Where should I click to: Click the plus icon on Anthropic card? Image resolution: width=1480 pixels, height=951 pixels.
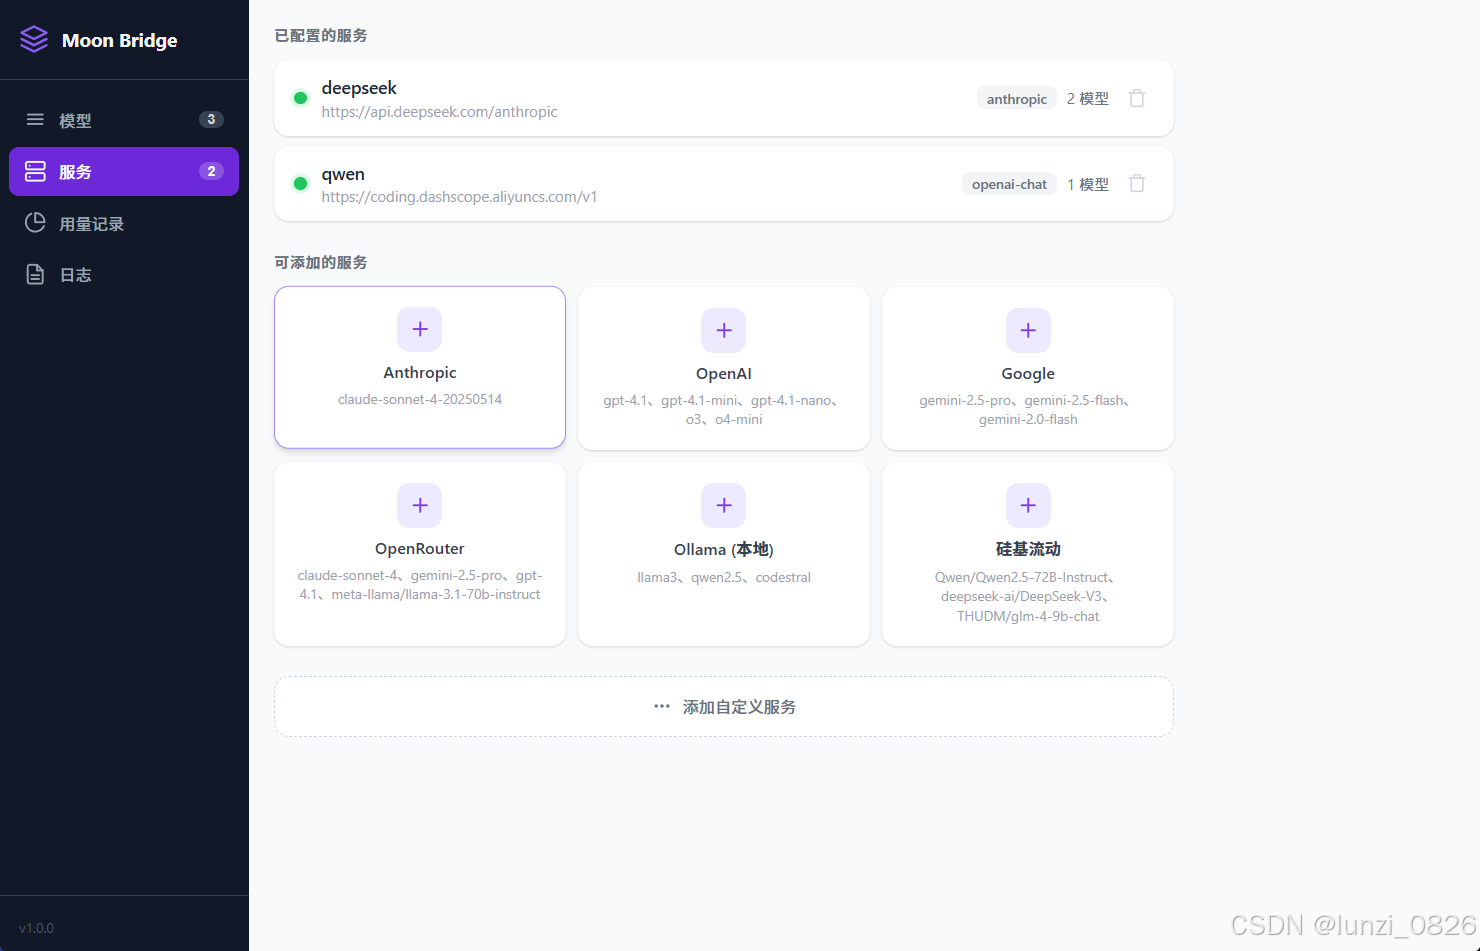420,329
